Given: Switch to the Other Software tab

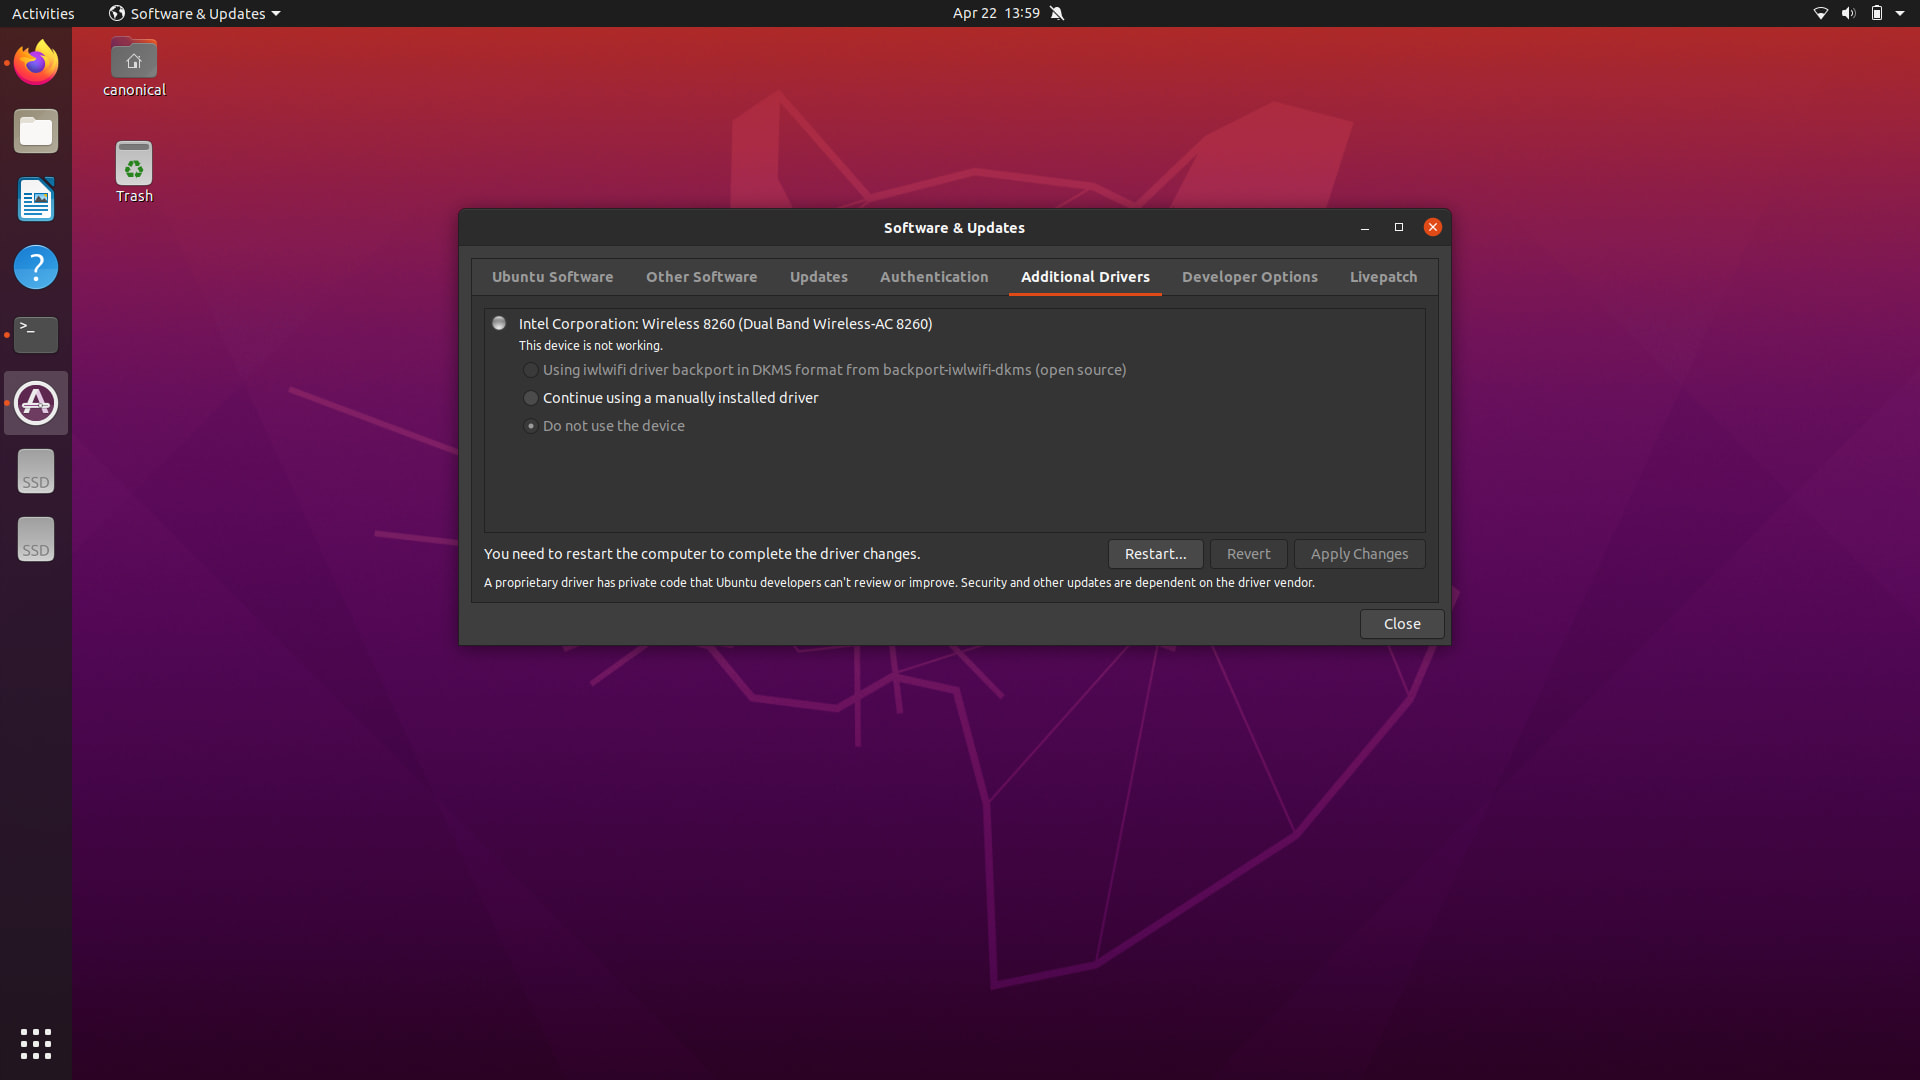Looking at the screenshot, I should pos(701,277).
